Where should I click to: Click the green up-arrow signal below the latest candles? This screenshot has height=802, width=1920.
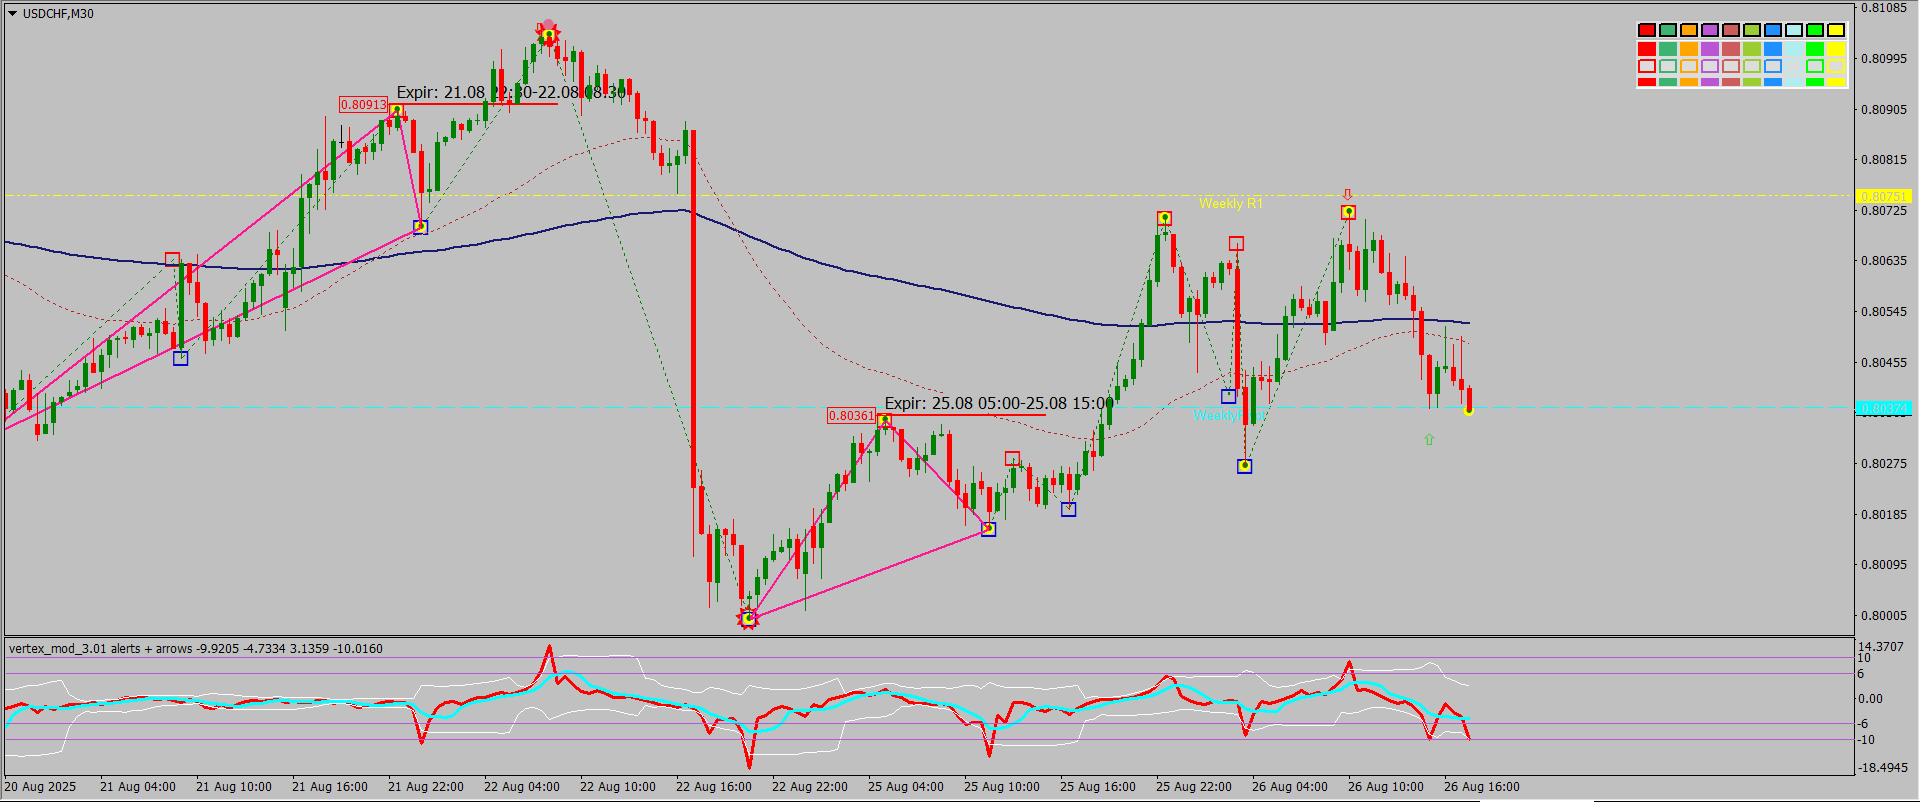(x=1429, y=439)
